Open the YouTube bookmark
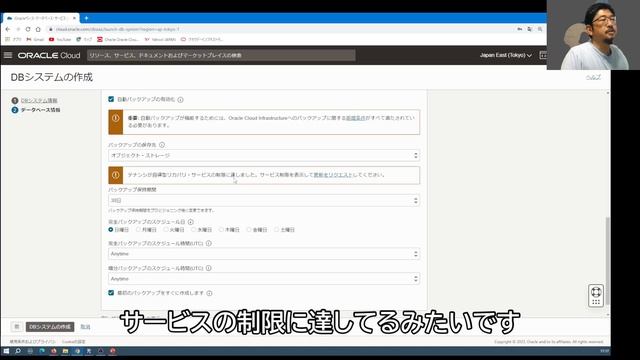 point(60,40)
